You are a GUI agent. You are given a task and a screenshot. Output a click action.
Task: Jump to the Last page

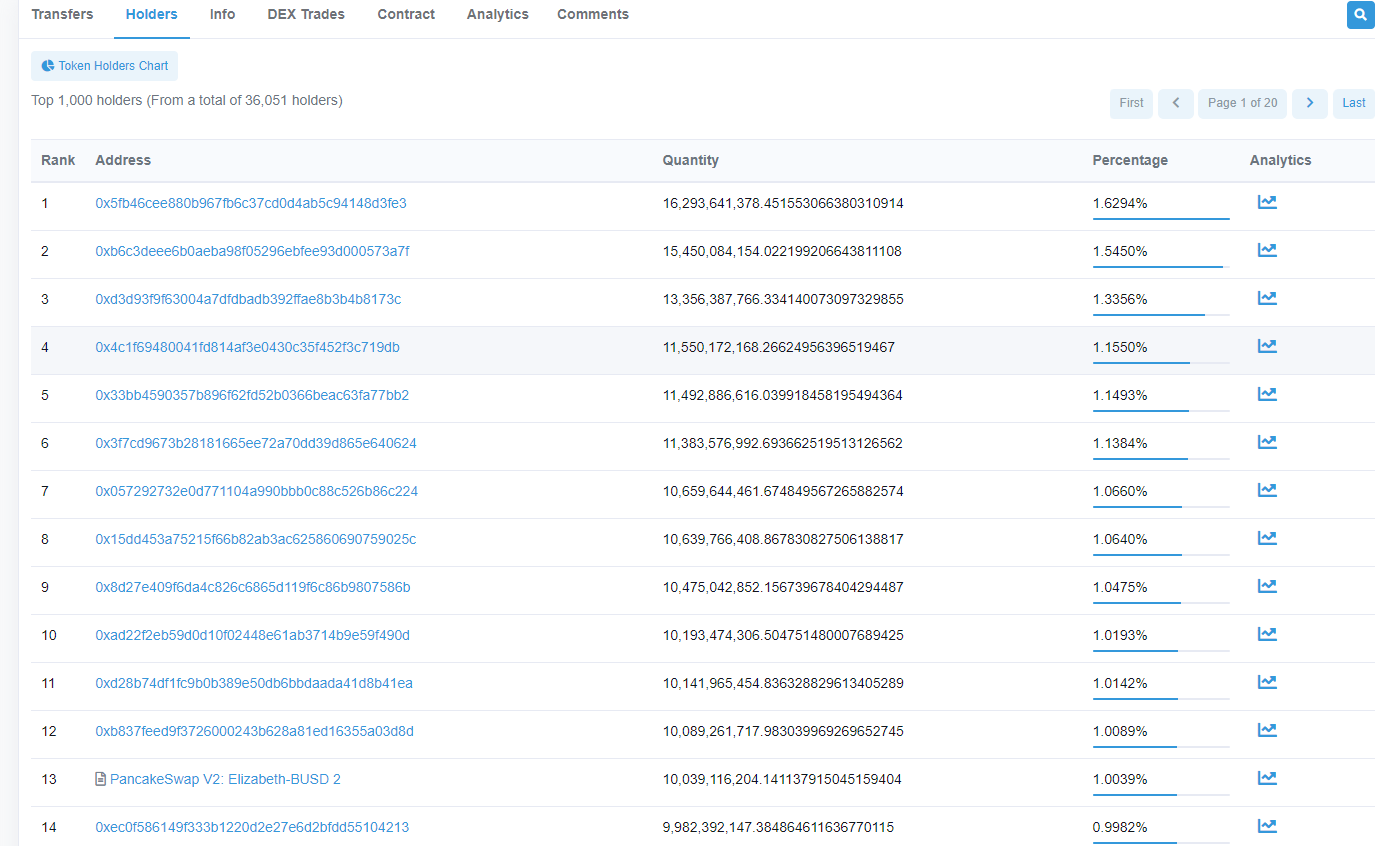[x=1353, y=103]
